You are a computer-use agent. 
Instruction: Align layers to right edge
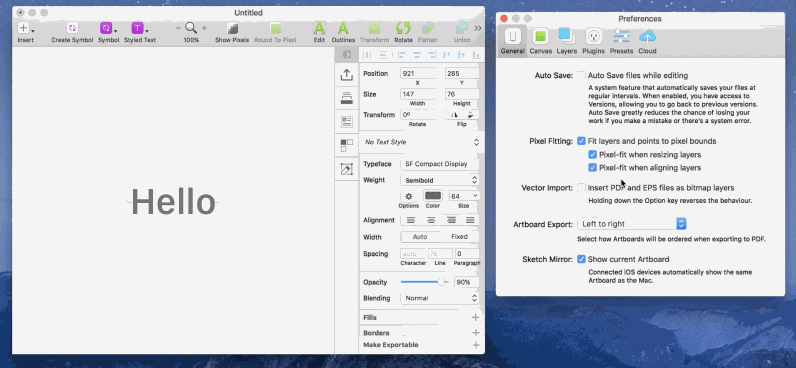pyautogui.click(x=432, y=55)
